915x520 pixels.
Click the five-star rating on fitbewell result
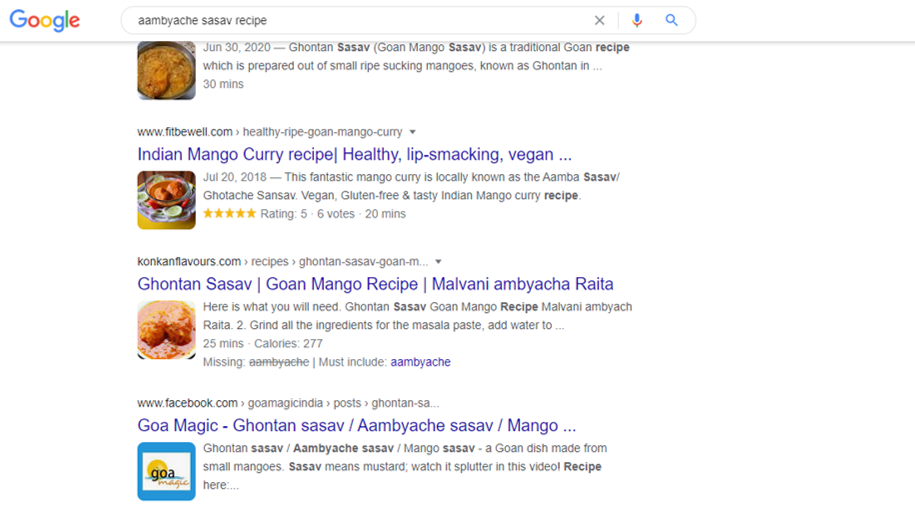(x=229, y=214)
